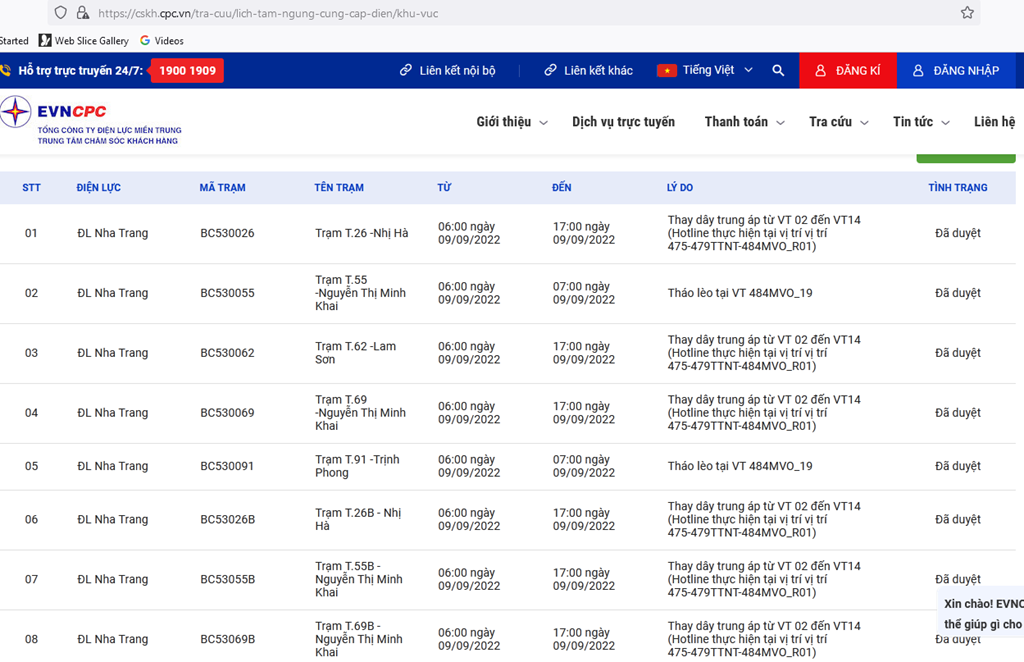Expand the Giới thiệu menu

(x=511, y=122)
